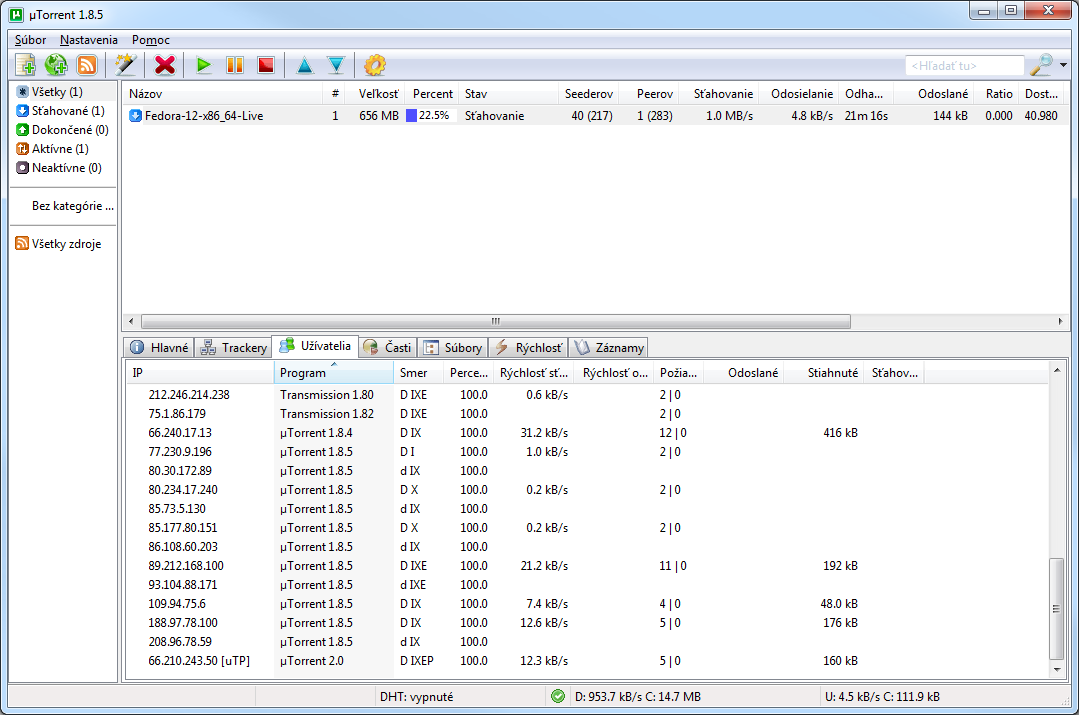Click the horizontal scrollbar thumb in torrent list
Screen dimensions: 1079x715
coord(495,321)
